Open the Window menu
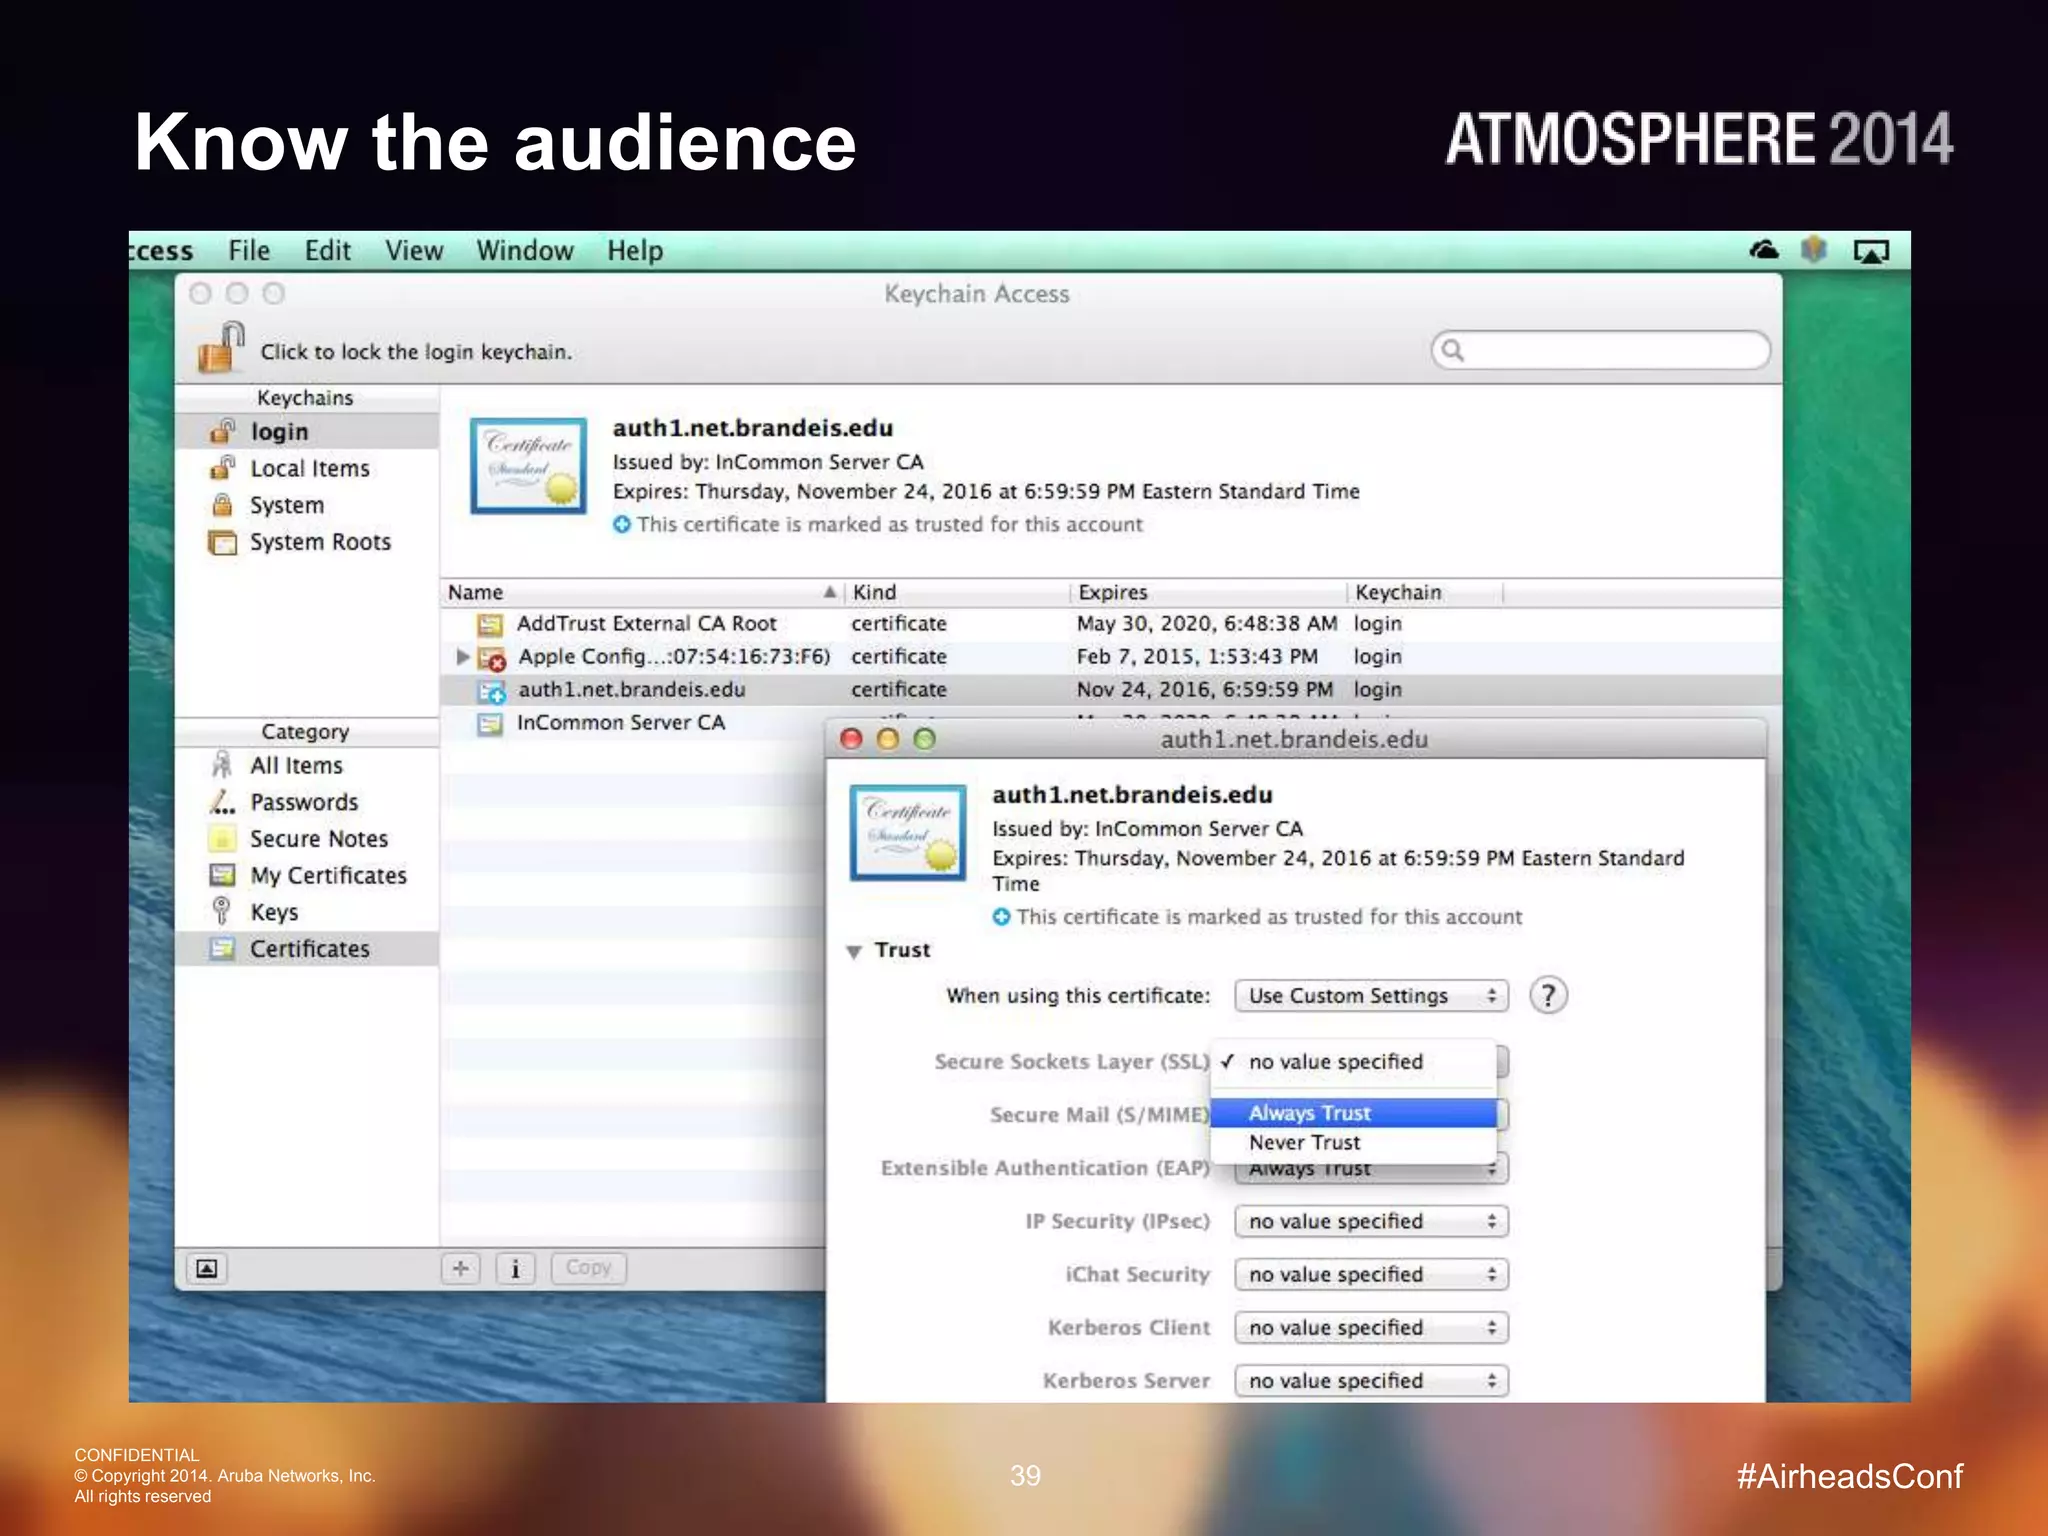2048x1536 pixels. pyautogui.click(x=525, y=251)
